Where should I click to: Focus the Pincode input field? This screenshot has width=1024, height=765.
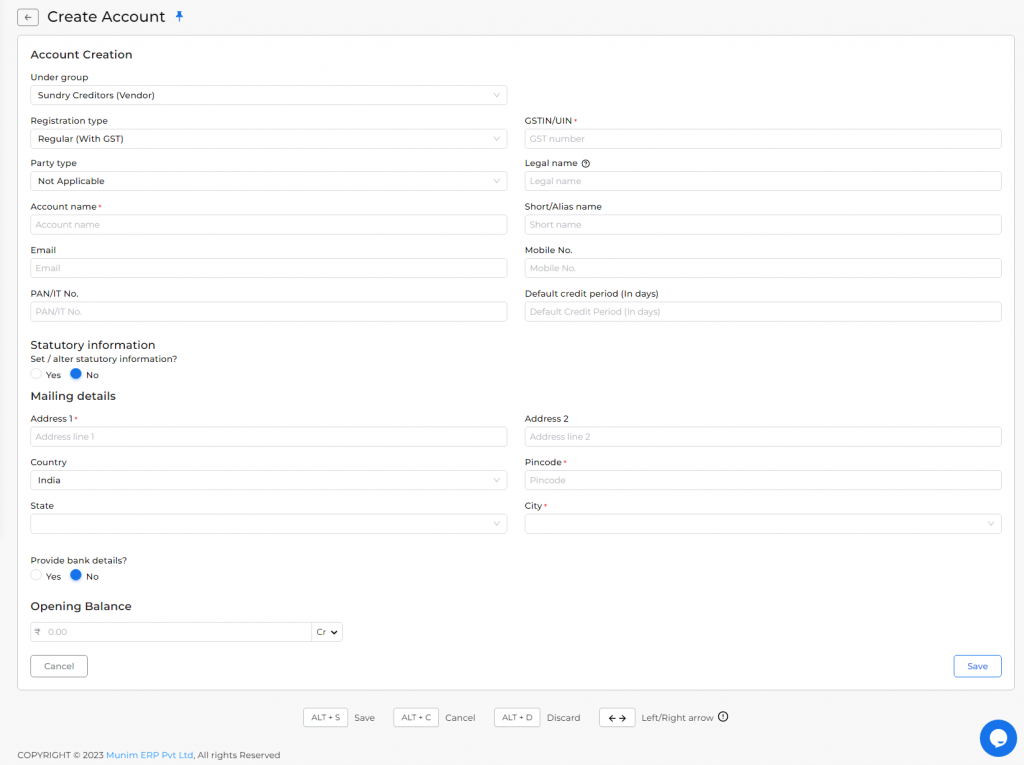tap(763, 480)
